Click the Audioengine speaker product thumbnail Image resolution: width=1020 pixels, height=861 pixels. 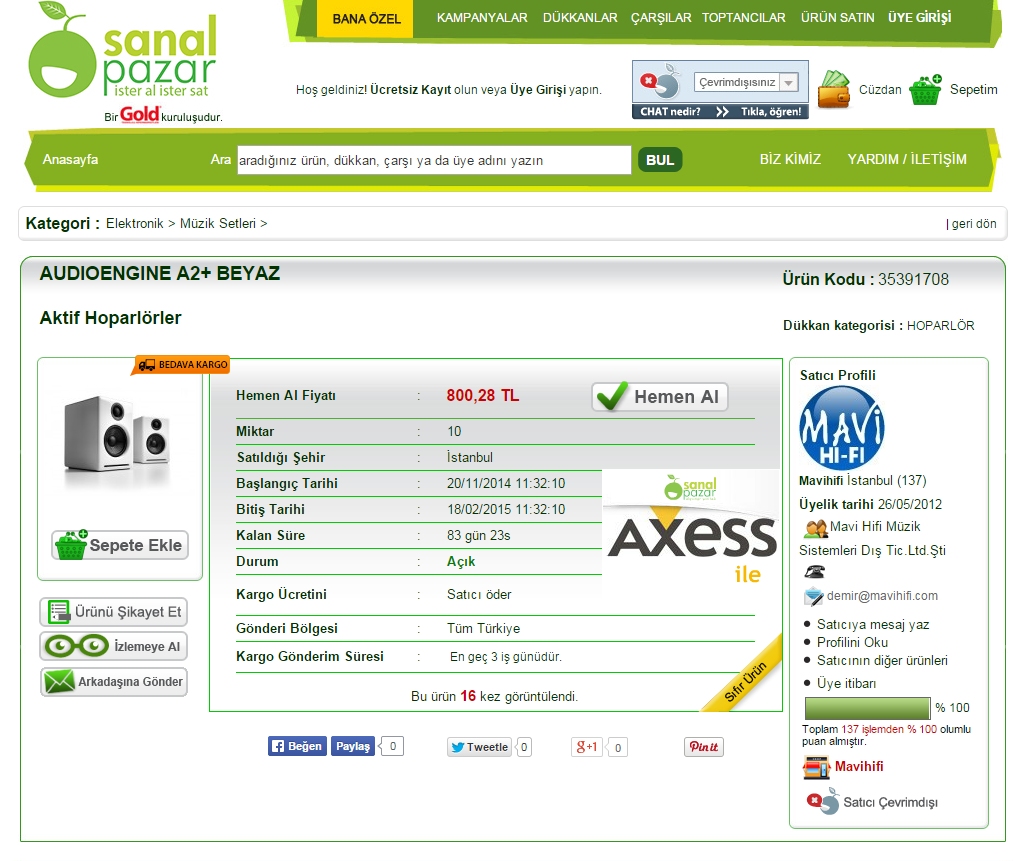tap(117, 436)
